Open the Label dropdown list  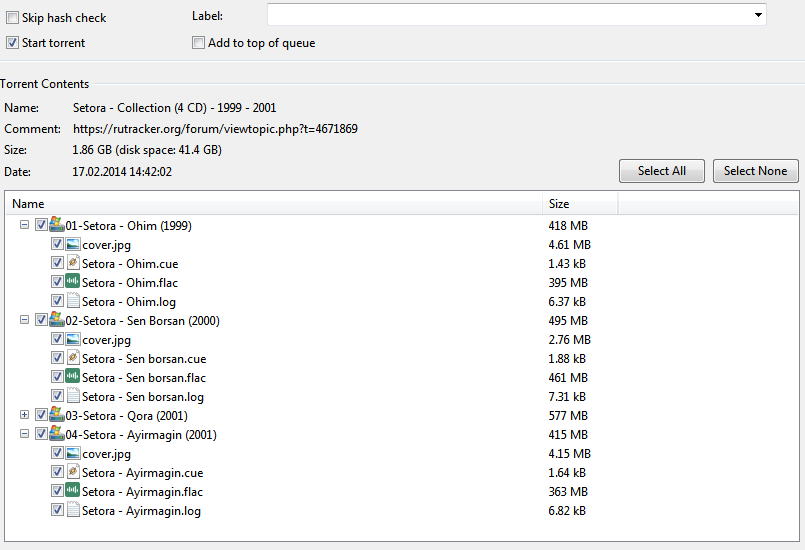click(x=758, y=16)
